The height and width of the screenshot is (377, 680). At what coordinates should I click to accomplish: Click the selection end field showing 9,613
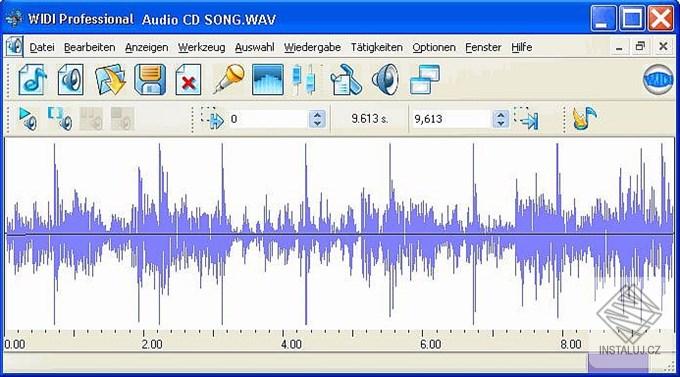pos(451,119)
